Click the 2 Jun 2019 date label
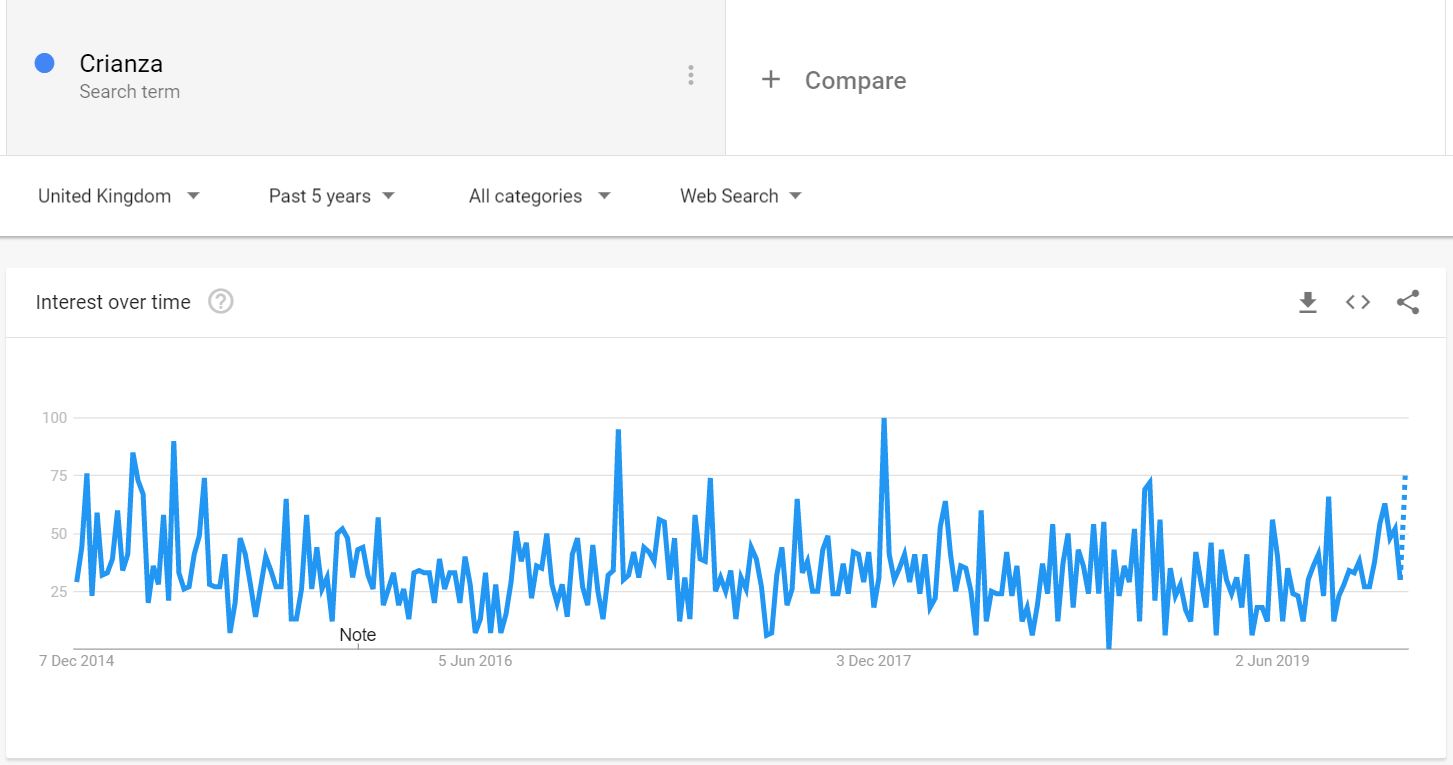The height and width of the screenshot is (765, 1453). [1272, 661]
